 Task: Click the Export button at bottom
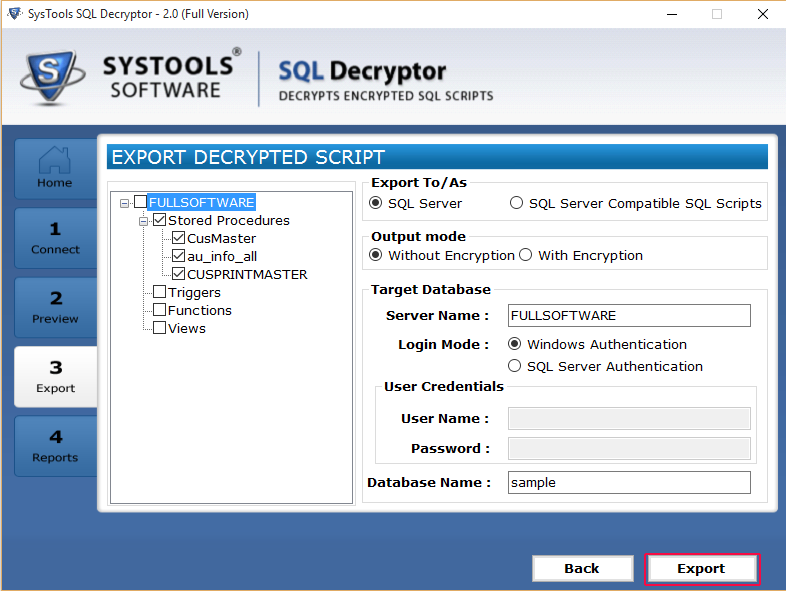coord(702,568)
